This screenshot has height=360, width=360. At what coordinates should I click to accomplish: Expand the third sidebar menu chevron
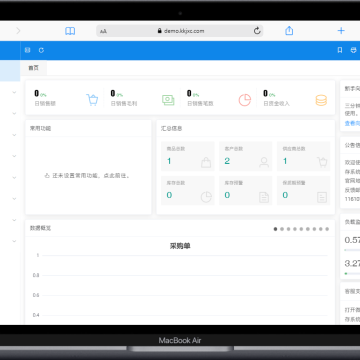pyautogui.click(x=14, y=135)
